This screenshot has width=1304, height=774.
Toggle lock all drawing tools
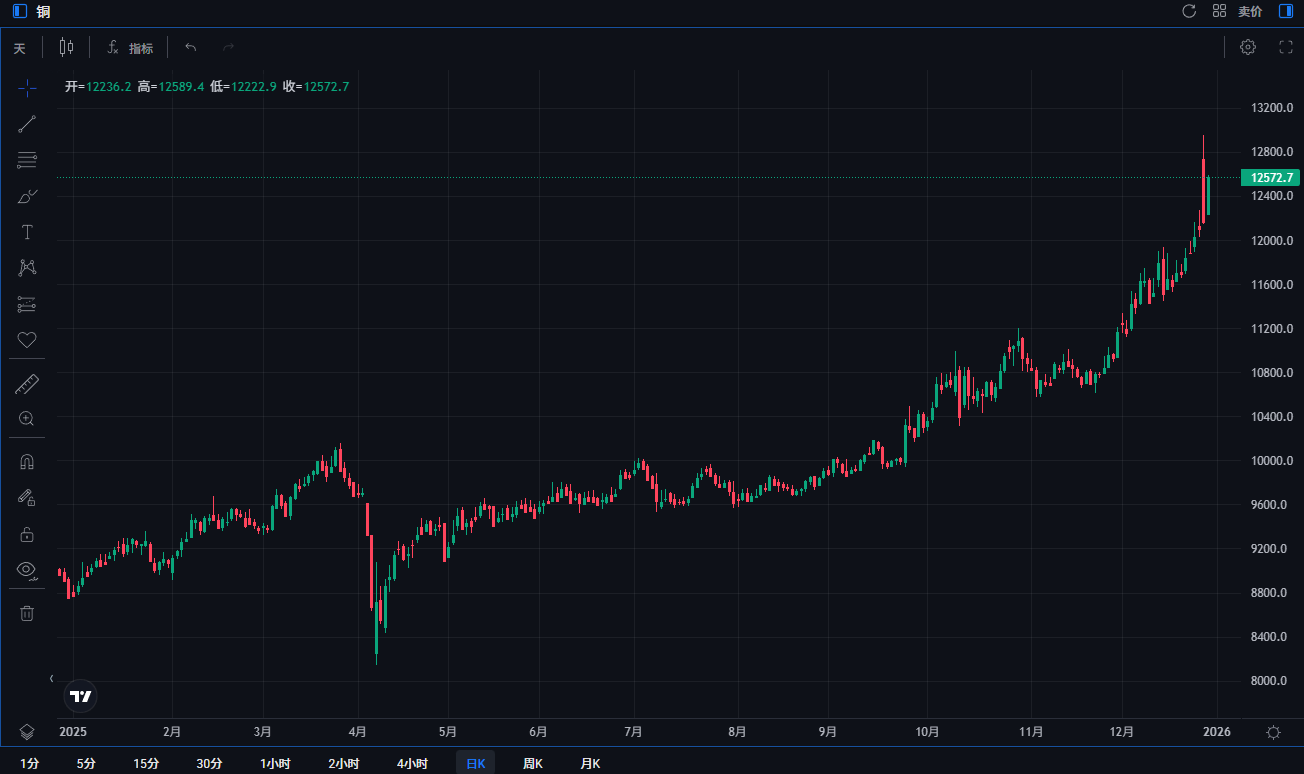27,534
